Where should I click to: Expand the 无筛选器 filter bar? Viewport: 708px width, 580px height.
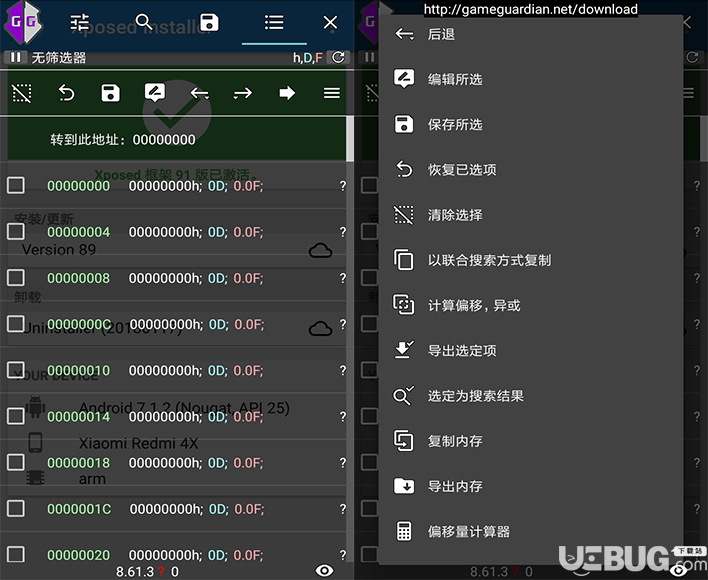point(60,58)
